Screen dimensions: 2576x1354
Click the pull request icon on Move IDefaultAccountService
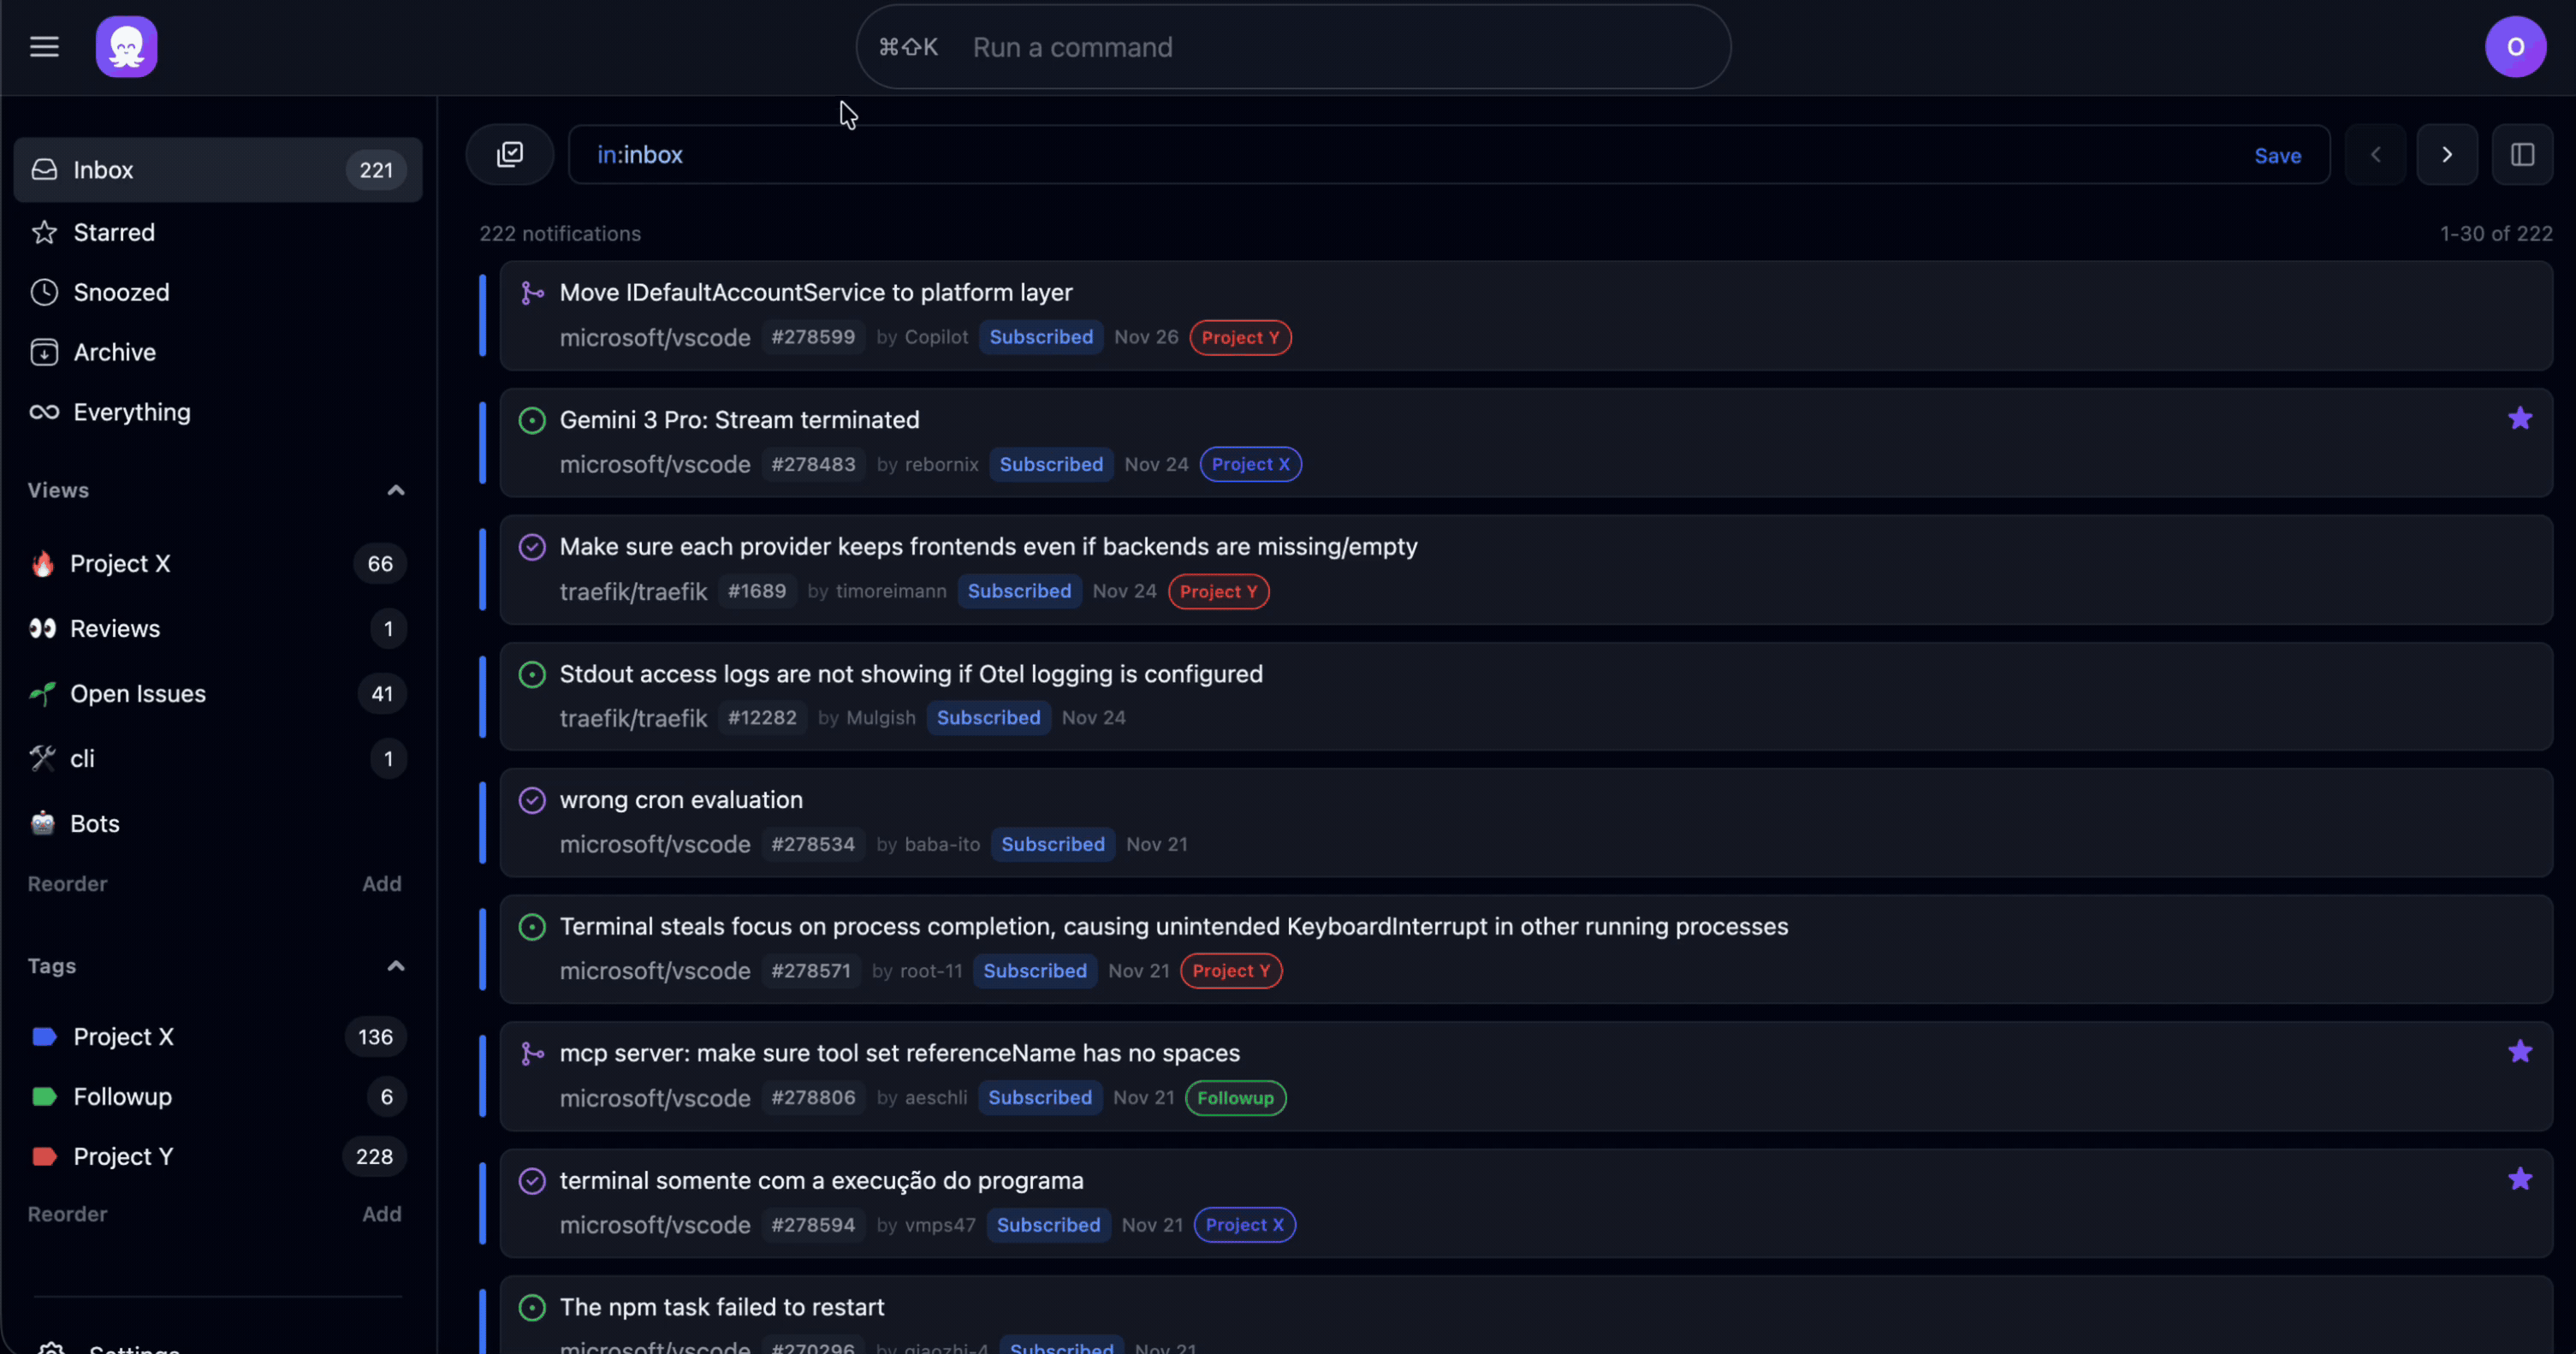tap(533, 291)
